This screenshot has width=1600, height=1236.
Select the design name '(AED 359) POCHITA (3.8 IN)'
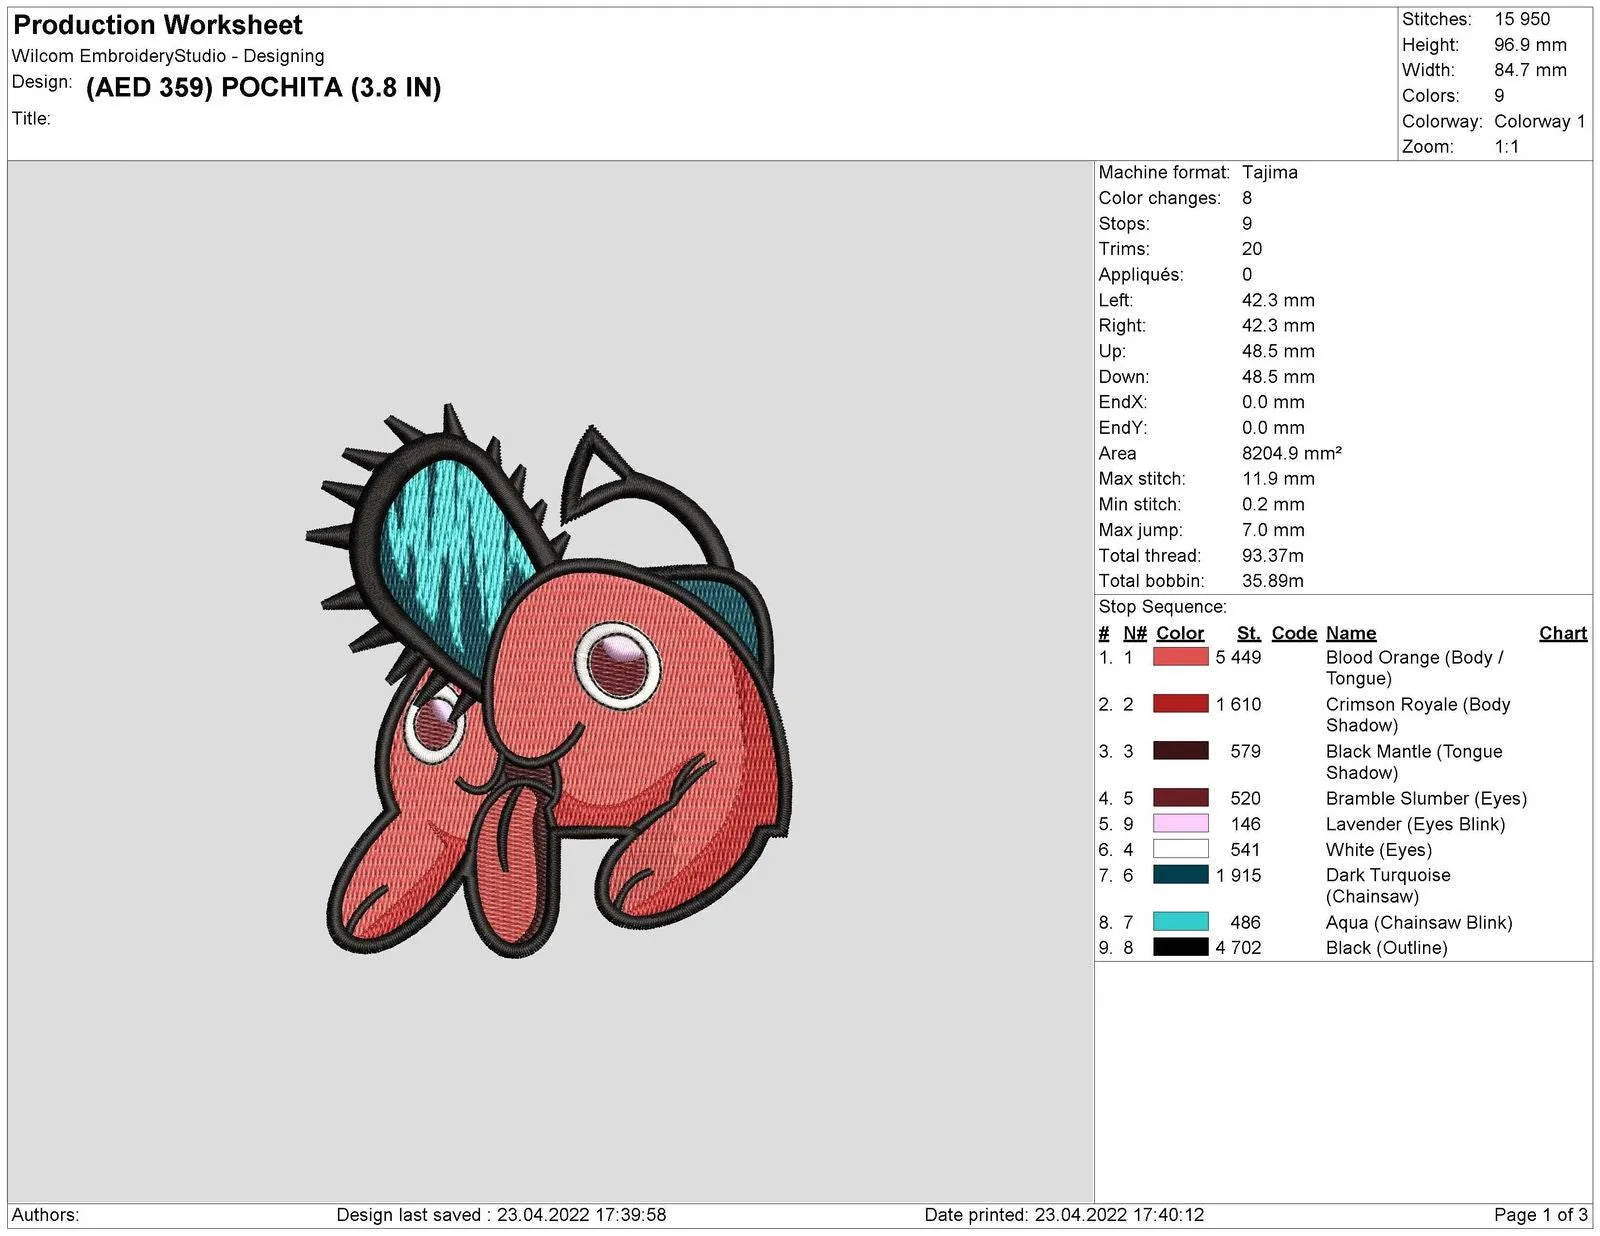(263, 88)
